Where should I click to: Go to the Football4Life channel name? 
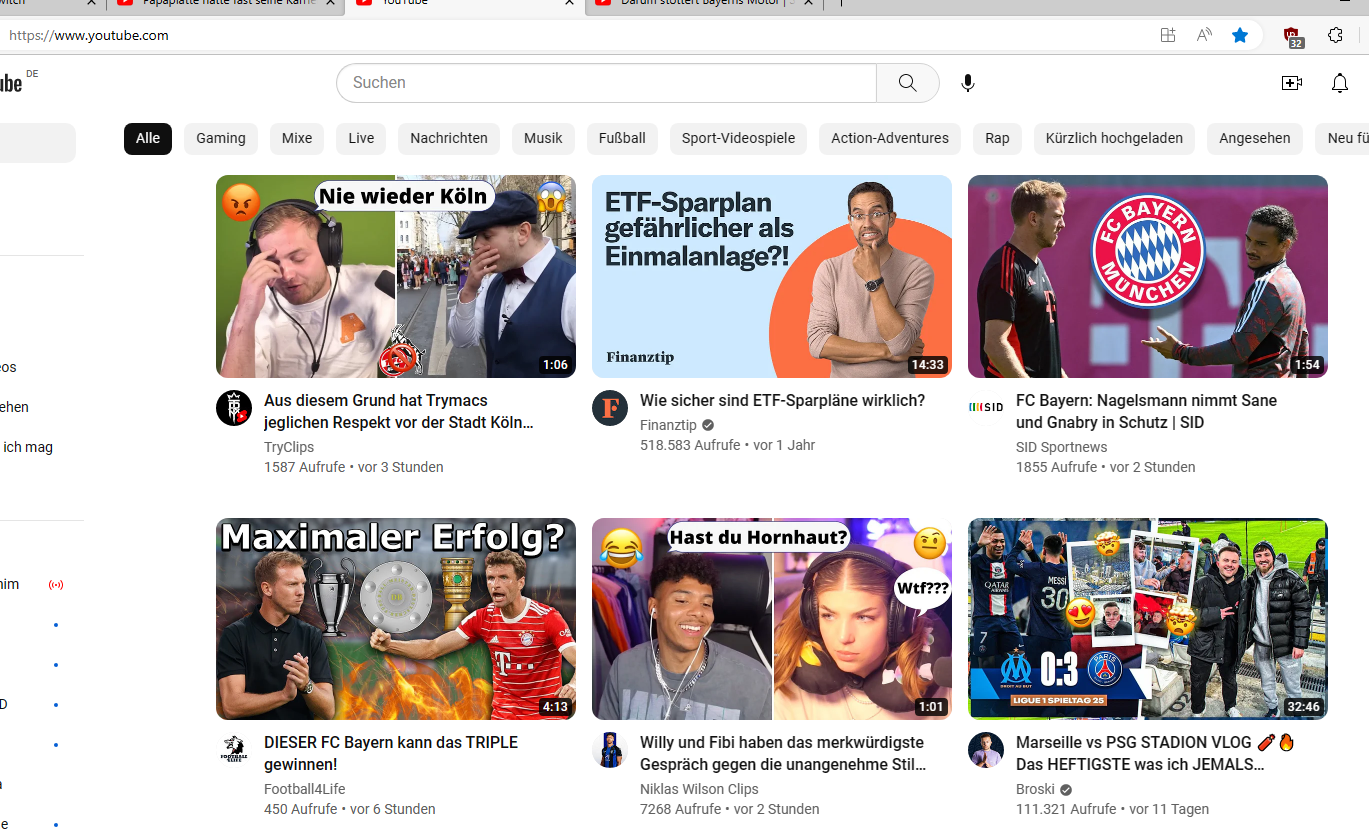tap(305, 789)
